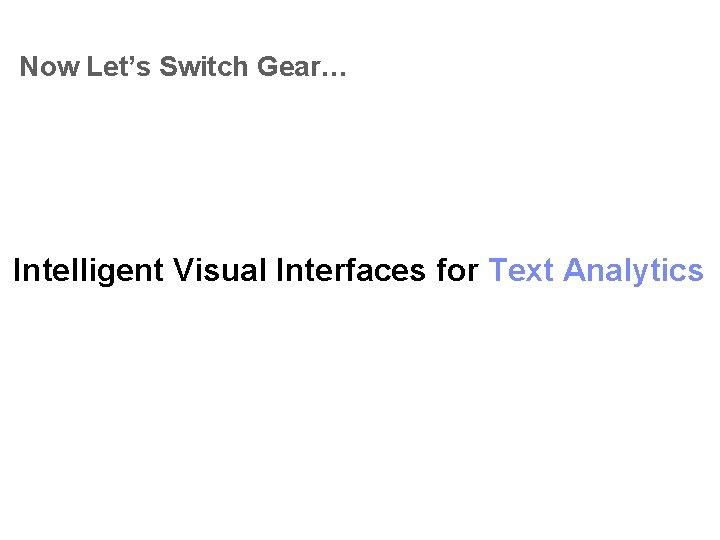The image size is (720, 540).
Task: Click the blue word "Analytics"
Action: click(x=634, y=271)
